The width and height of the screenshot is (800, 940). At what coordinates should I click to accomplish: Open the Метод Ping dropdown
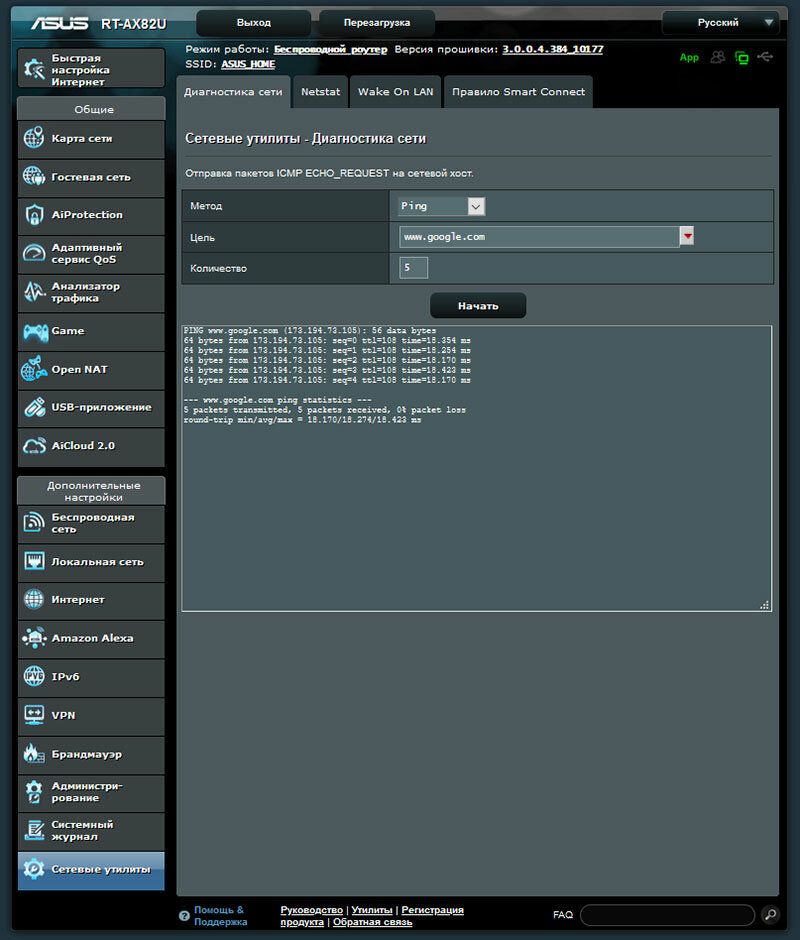pos(442,206)
